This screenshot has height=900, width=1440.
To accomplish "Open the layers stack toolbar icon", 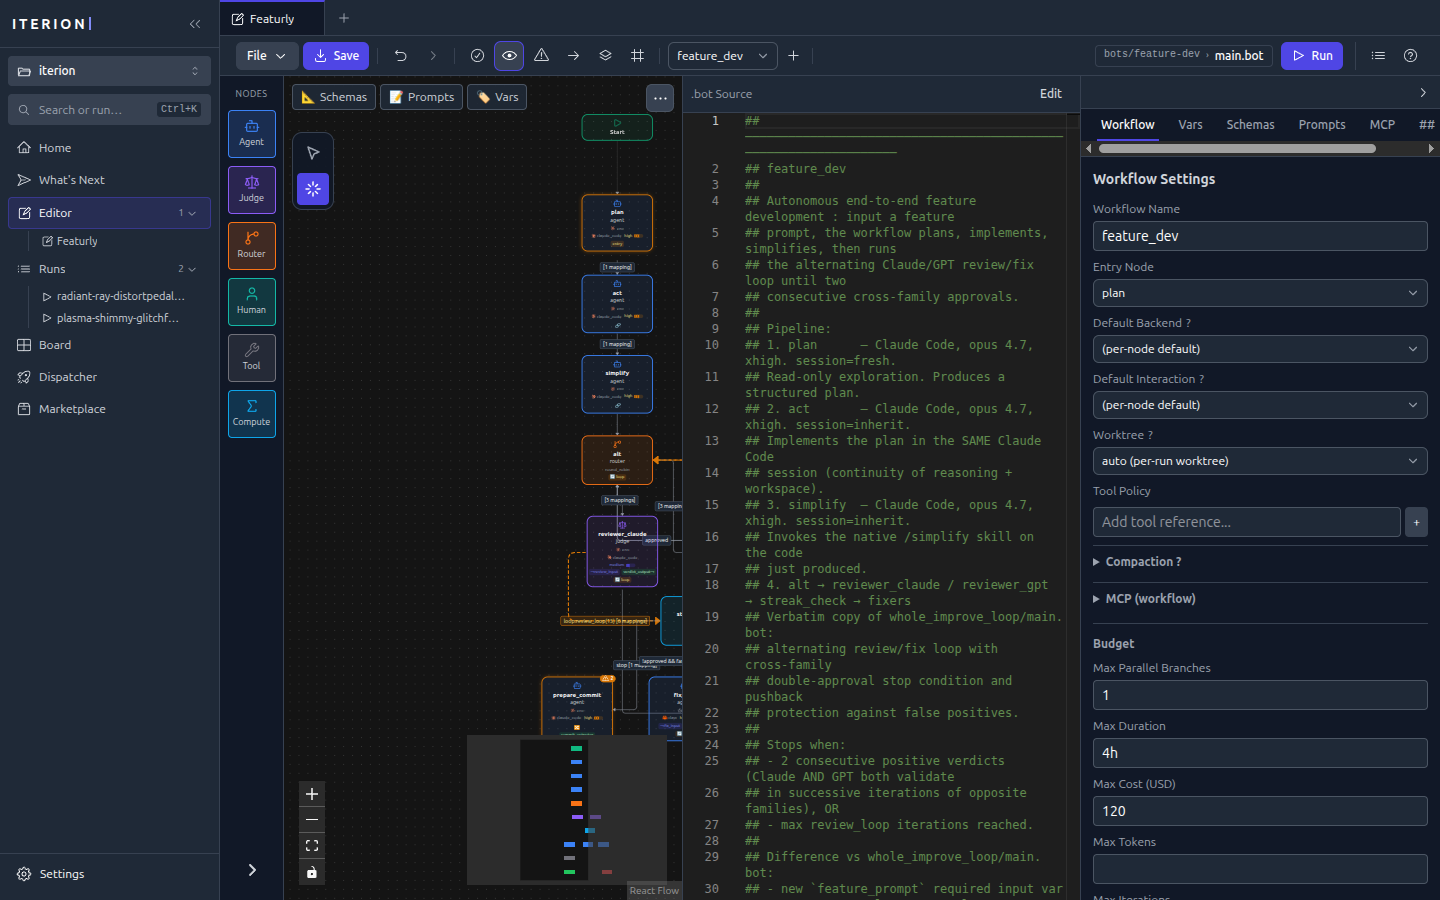I will [x=605, y=56].
